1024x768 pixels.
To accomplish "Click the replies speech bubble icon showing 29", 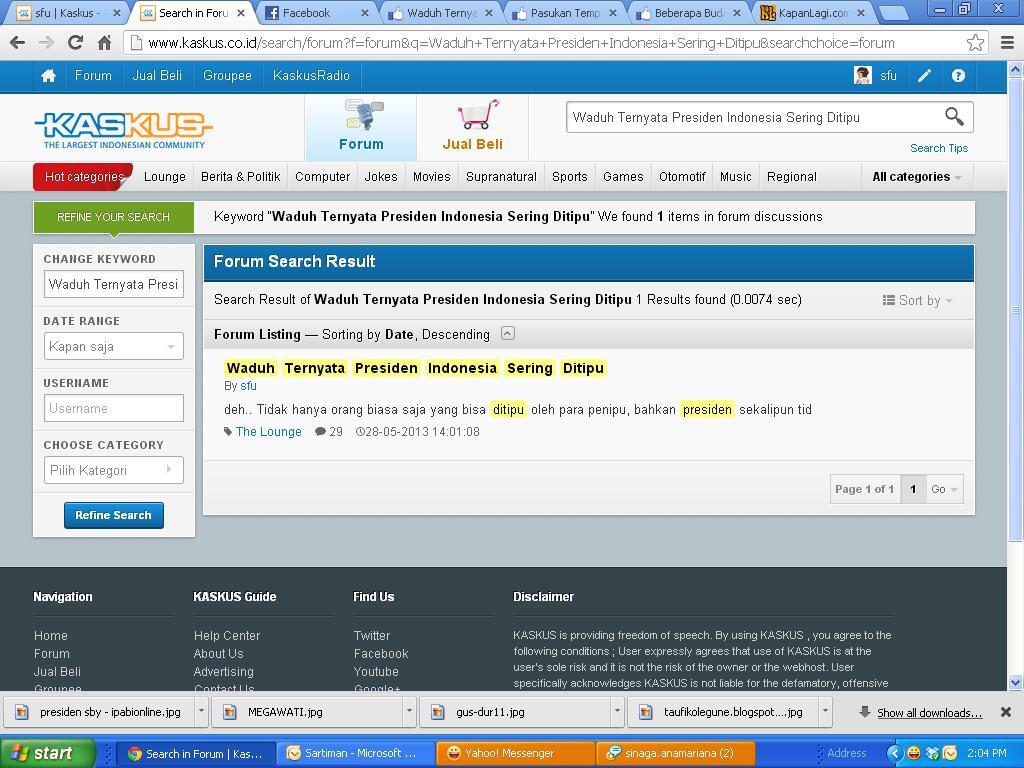I will click(x=321, y=432).
